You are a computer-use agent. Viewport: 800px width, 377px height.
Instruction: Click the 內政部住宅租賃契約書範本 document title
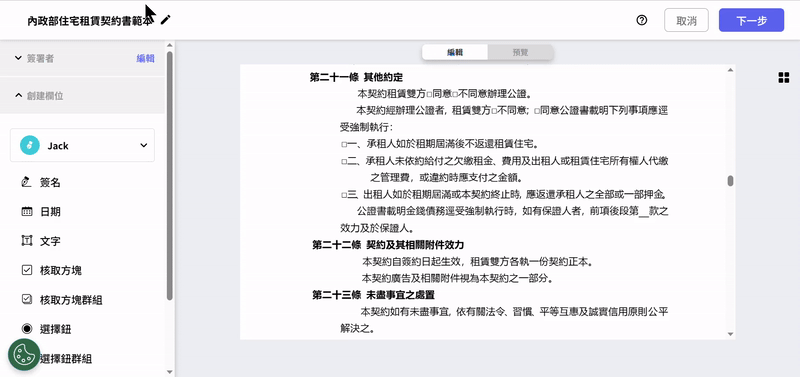[91, 20]
